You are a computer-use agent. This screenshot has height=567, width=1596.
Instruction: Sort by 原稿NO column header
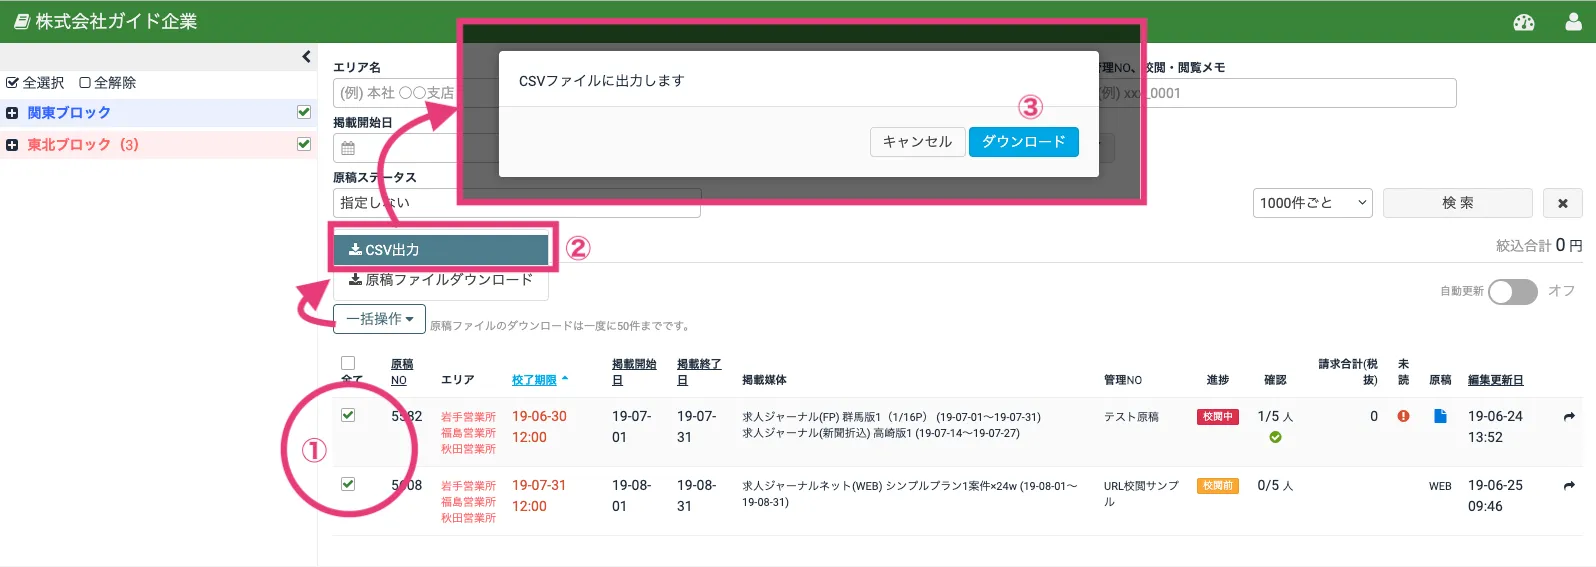click(401, 372)
